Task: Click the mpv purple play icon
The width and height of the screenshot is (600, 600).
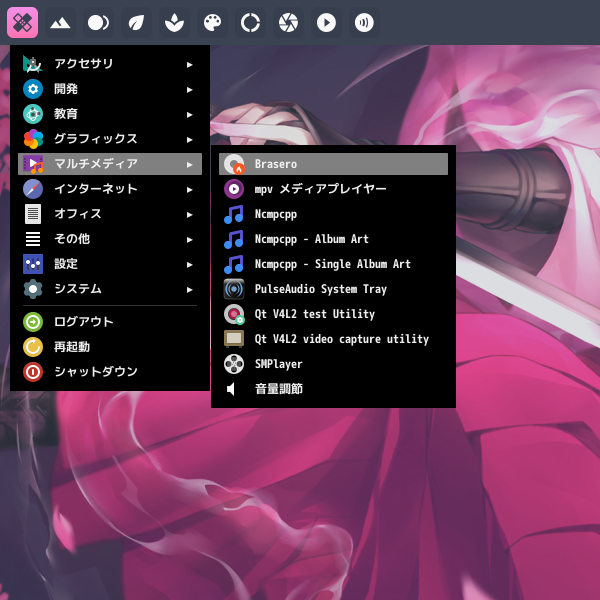Action: click(234, 189)
